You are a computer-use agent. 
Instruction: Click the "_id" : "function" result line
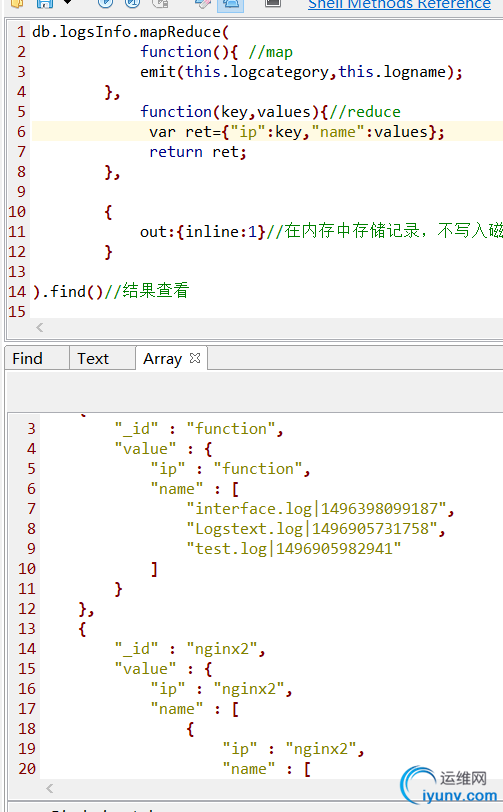click(199, 429)
